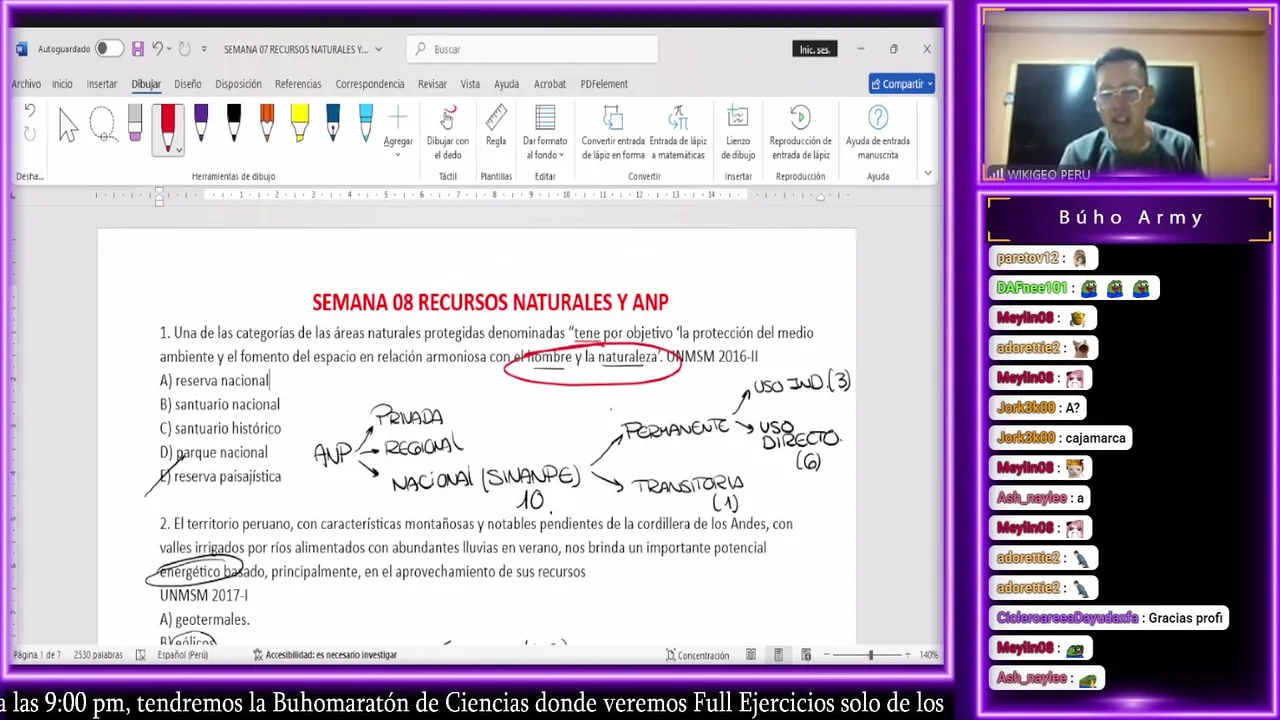The image size is (1280, 720).
Task: Select the dark blue fountain pen
Action: pos(333,123)
